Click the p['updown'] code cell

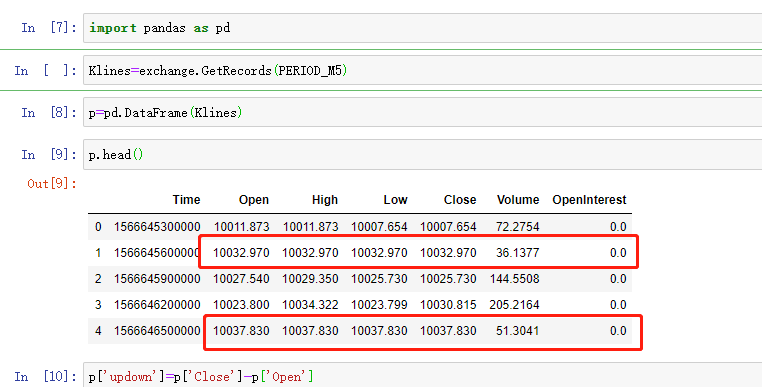(423, 376)
